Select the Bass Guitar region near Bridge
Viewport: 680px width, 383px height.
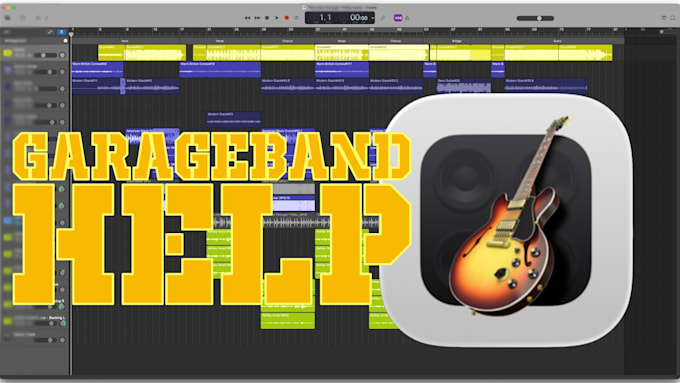[464, 86]
